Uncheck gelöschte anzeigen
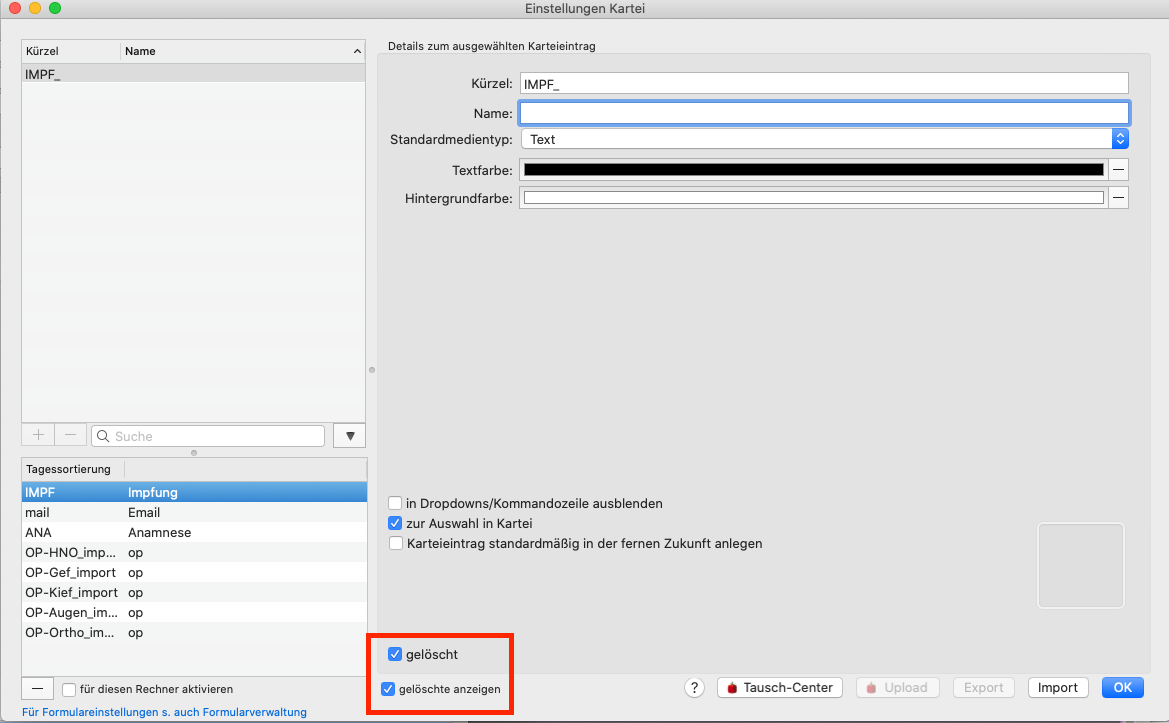This screenshot has height=723, width=1169. pyautogui.click(x=388, y=689)
